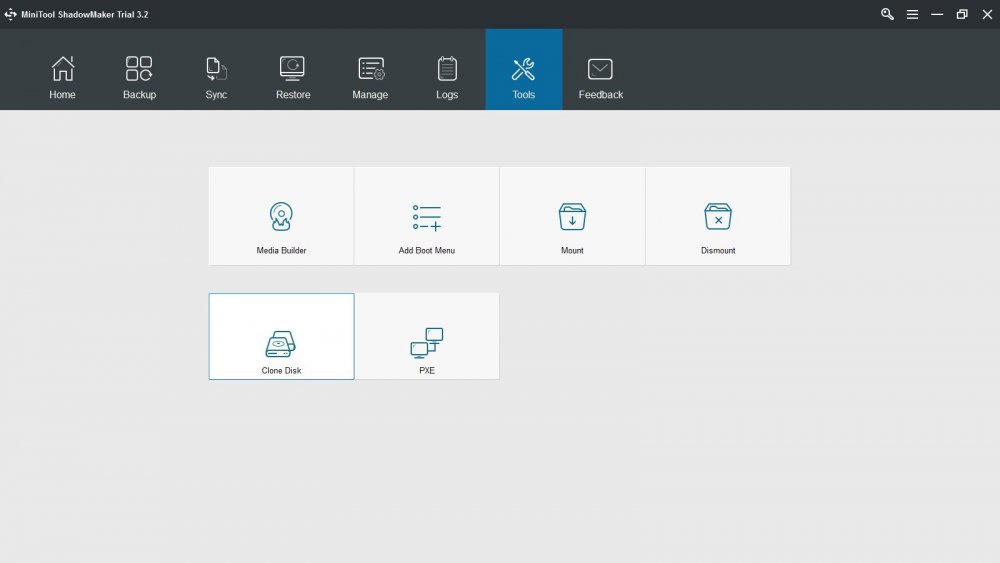
Task: Minimize the ShadowMaker window
Action: pos(937,14)
